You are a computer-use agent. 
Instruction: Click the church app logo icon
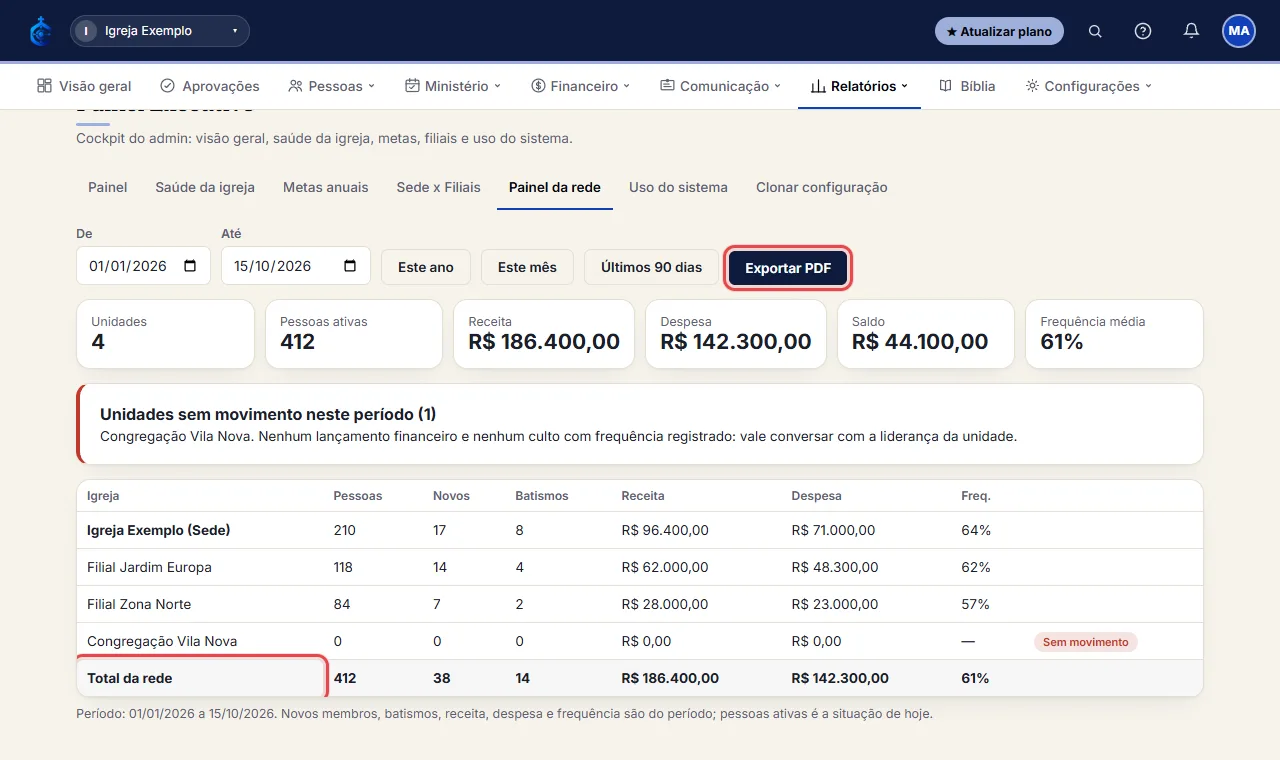41,31
